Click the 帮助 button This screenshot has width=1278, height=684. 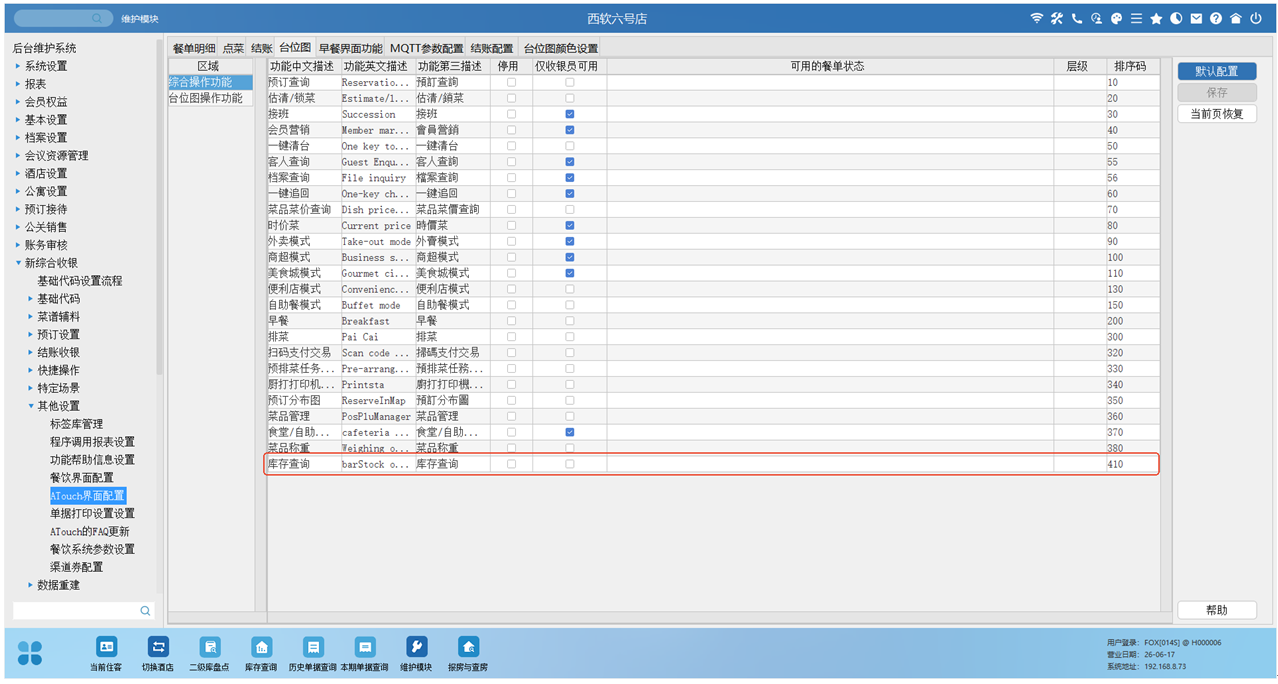click(1217, 610)
